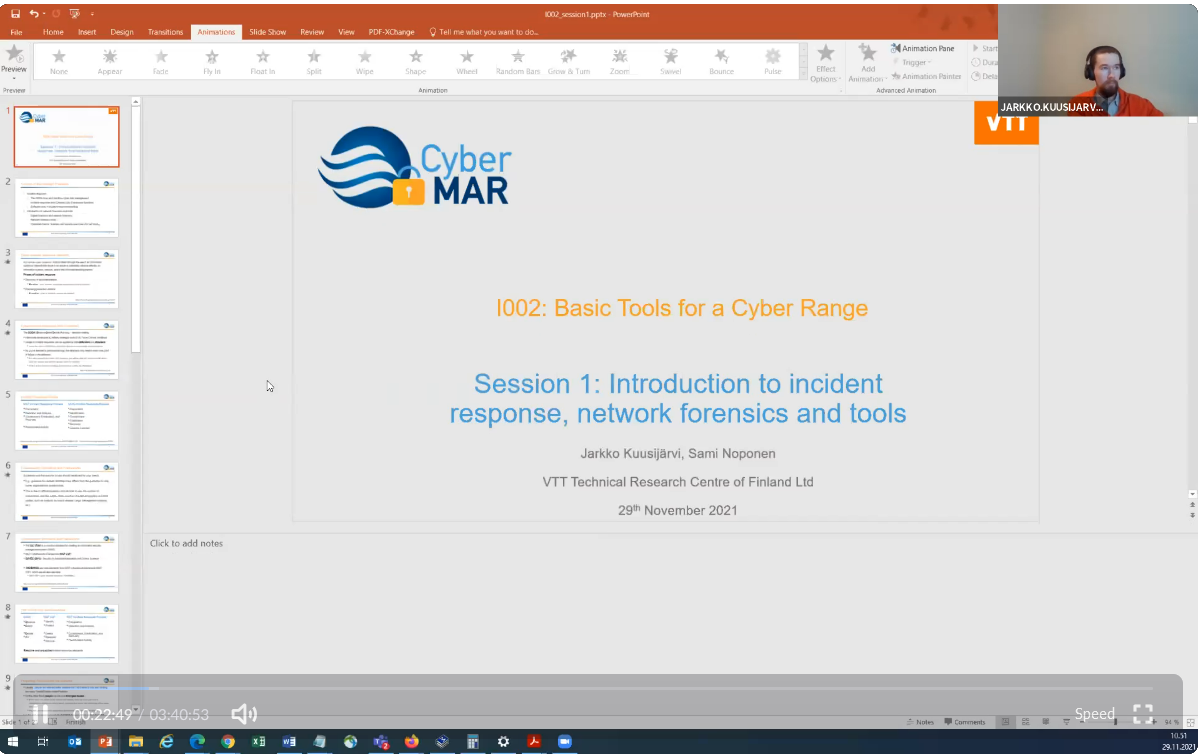Screen dimensions: 1202x754
Task: Click the Preview animation button
Action: [x=14, y=59]
